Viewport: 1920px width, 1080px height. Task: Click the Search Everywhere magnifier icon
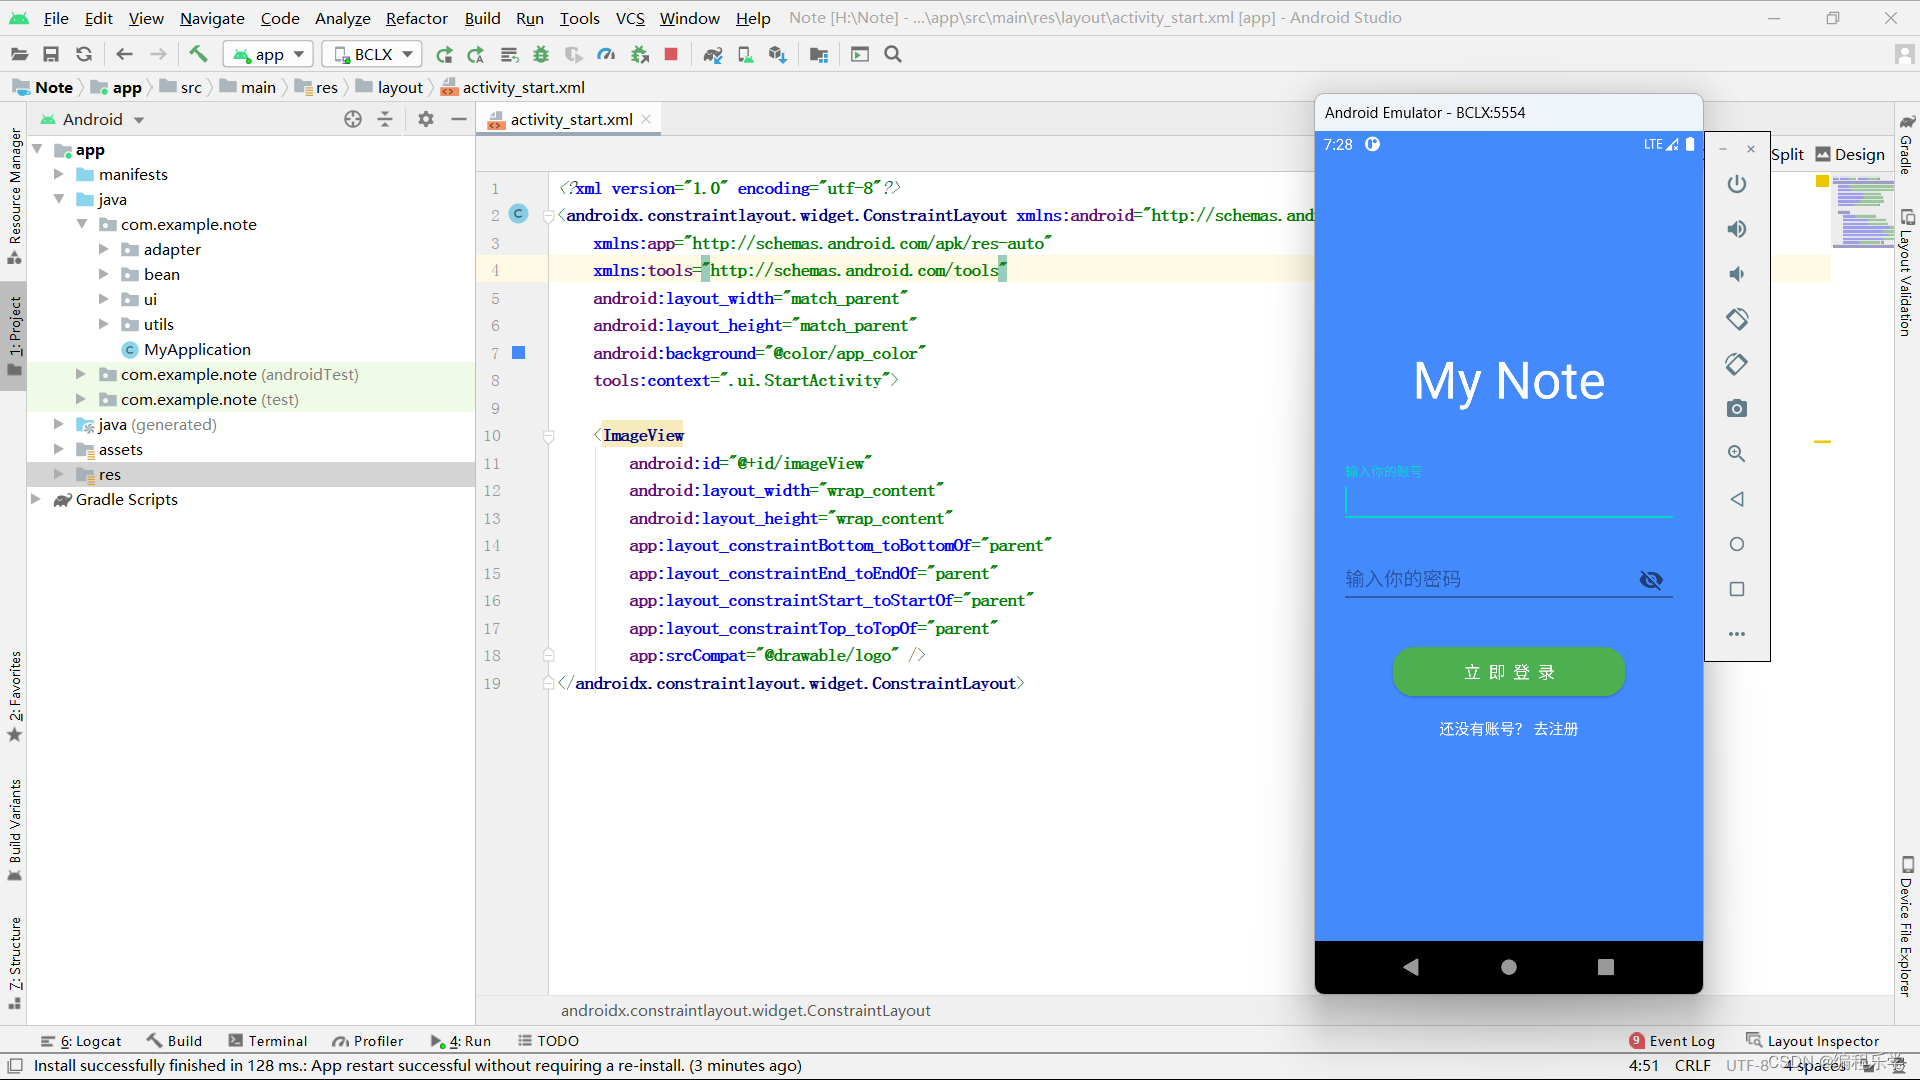coord(893,54)
